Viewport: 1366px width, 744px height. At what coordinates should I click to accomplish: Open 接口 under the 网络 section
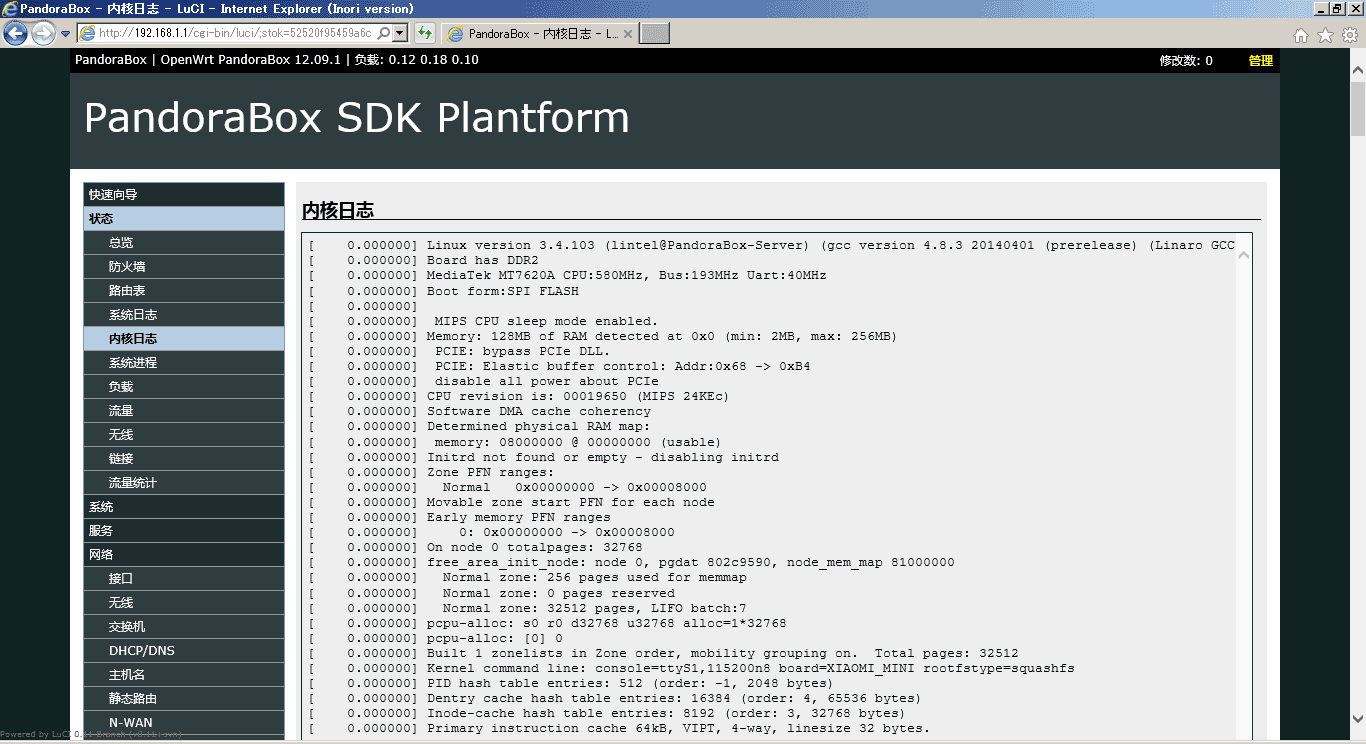(184, 579)
